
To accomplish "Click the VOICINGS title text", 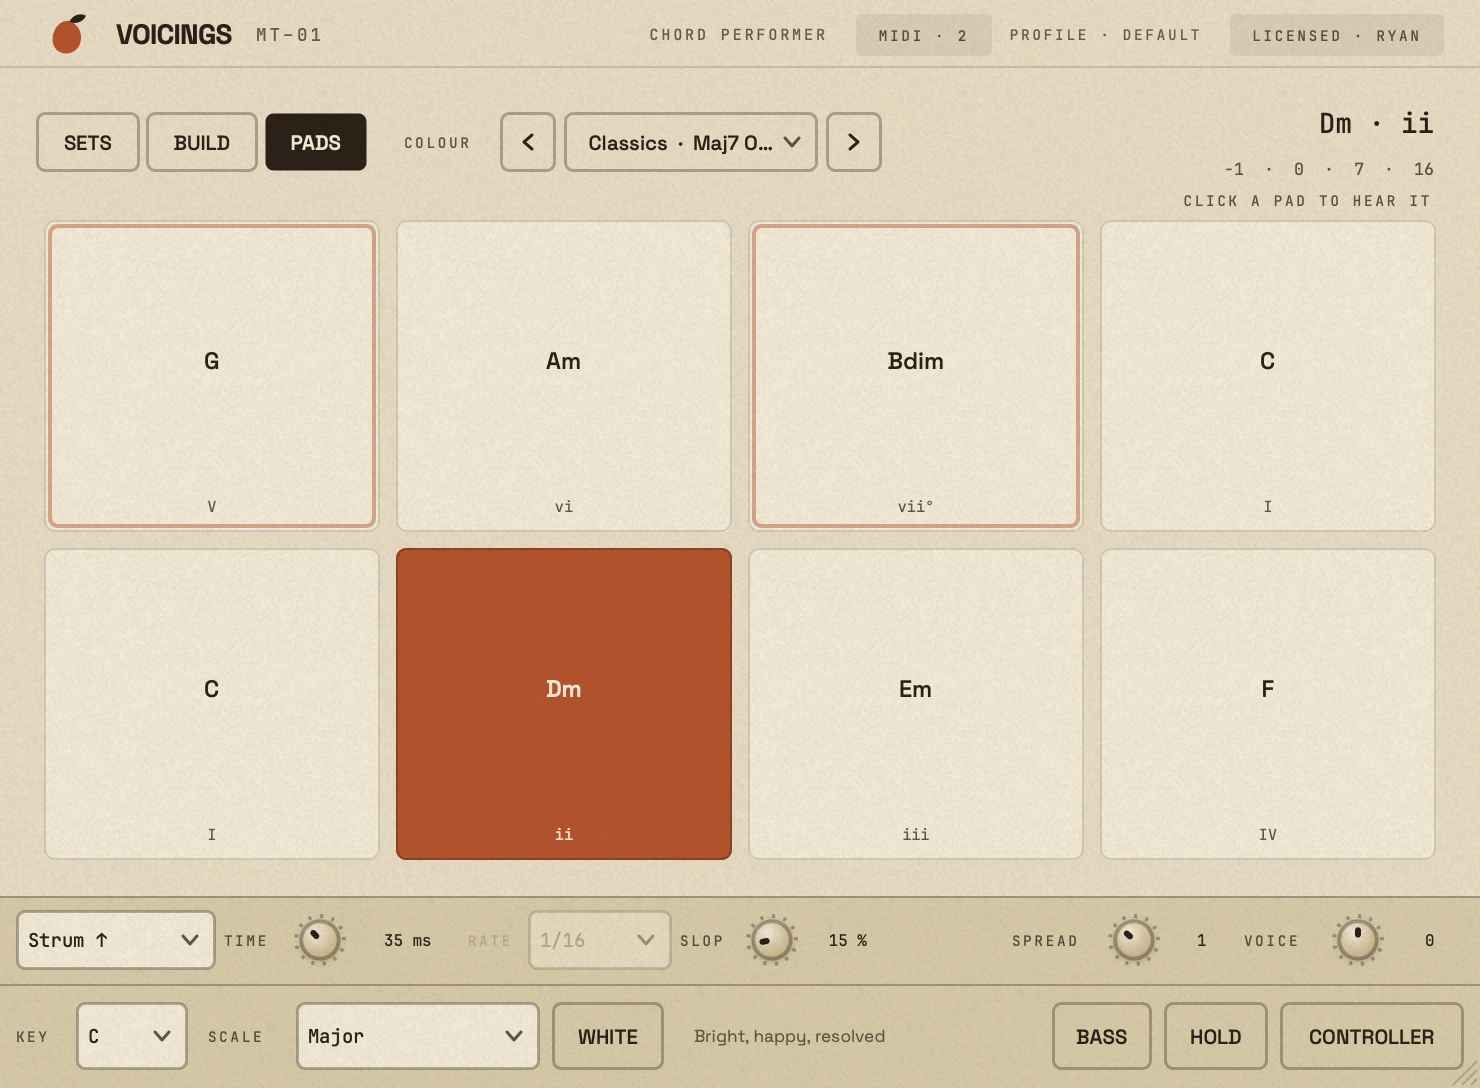I will [174, 35].
